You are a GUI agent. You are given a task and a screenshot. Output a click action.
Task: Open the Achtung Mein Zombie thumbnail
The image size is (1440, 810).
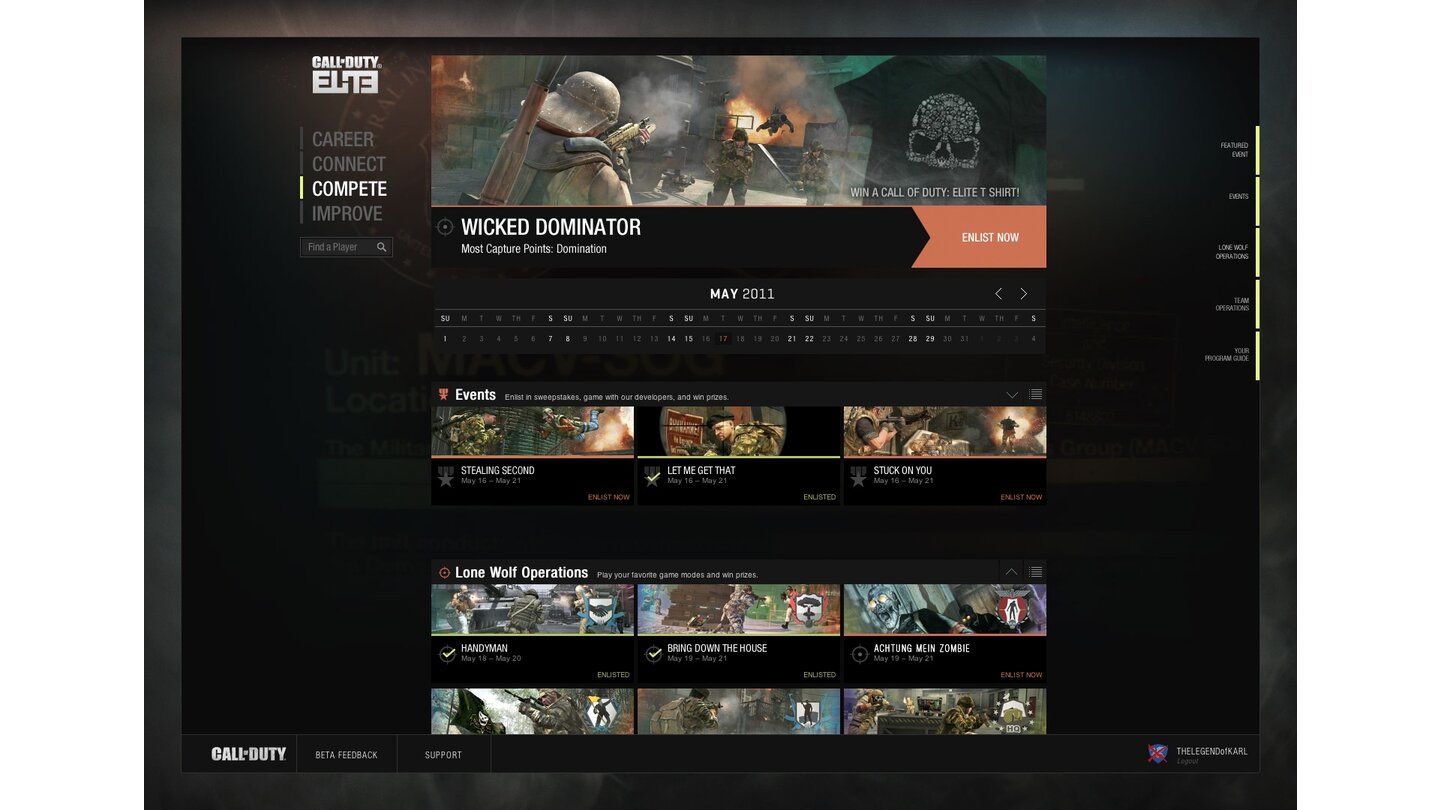coord(945,609)
